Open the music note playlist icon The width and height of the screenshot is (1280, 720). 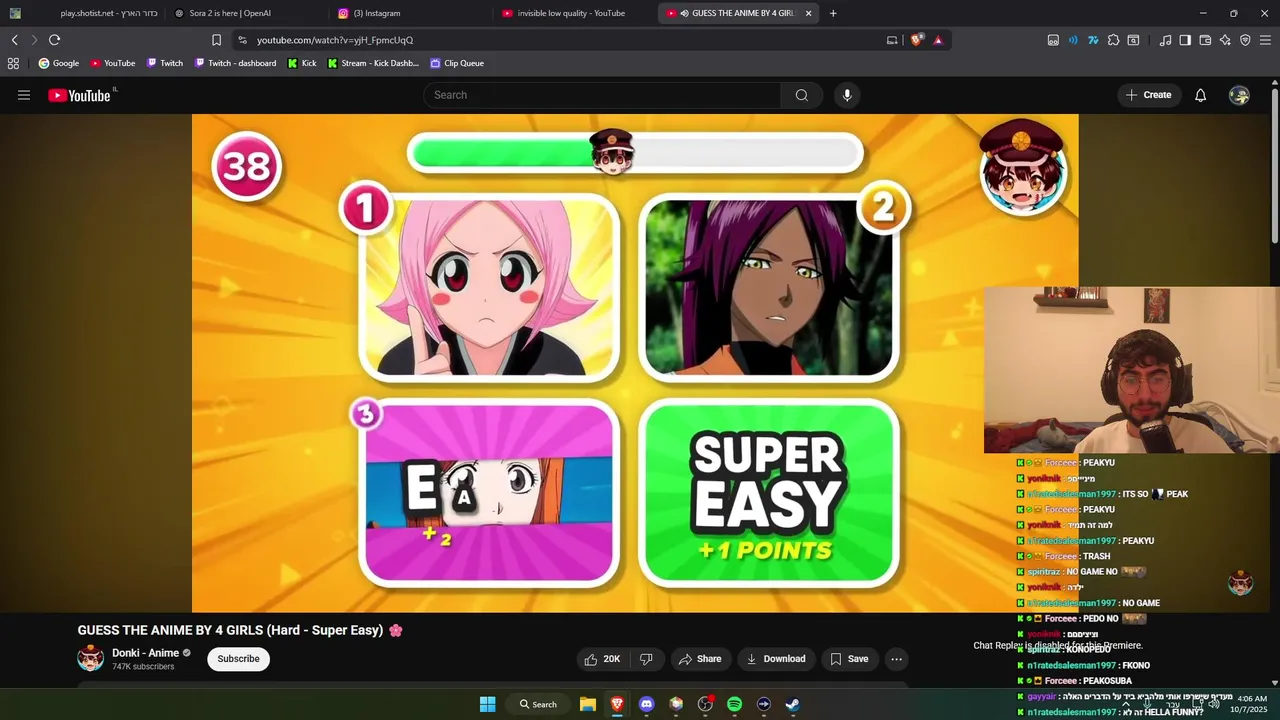(x=1165, y=40)
